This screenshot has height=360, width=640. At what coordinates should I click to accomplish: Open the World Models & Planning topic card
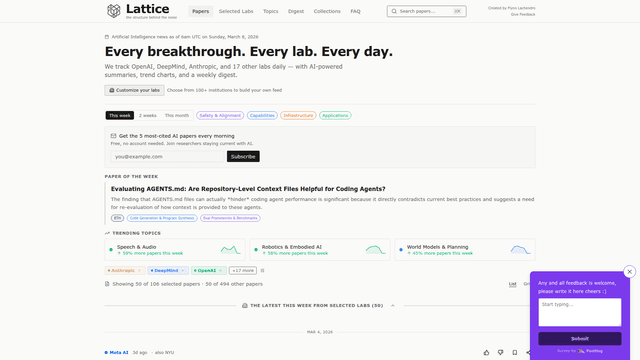465,249
